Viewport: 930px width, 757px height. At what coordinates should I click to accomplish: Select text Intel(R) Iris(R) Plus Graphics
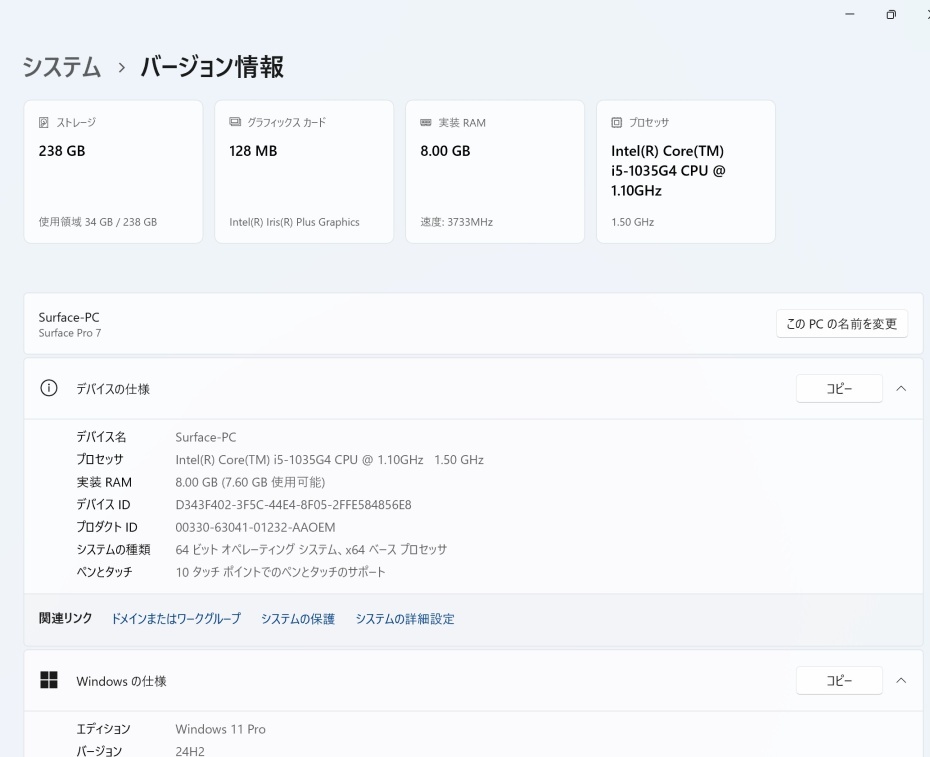[x=294, y=222]
